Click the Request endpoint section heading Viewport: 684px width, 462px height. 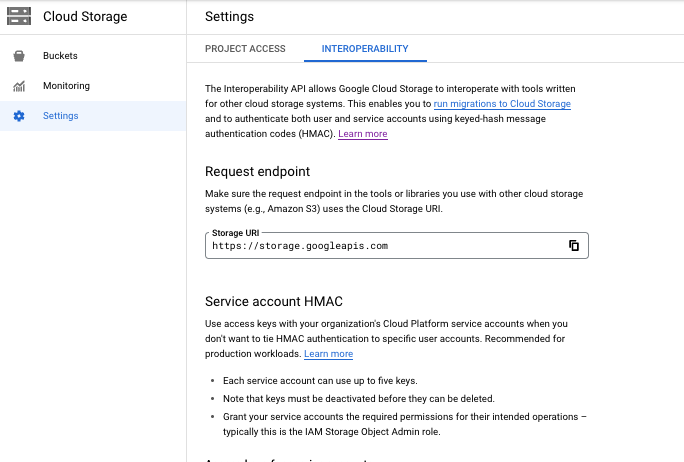pyautogui.click(x=257, y=171)
